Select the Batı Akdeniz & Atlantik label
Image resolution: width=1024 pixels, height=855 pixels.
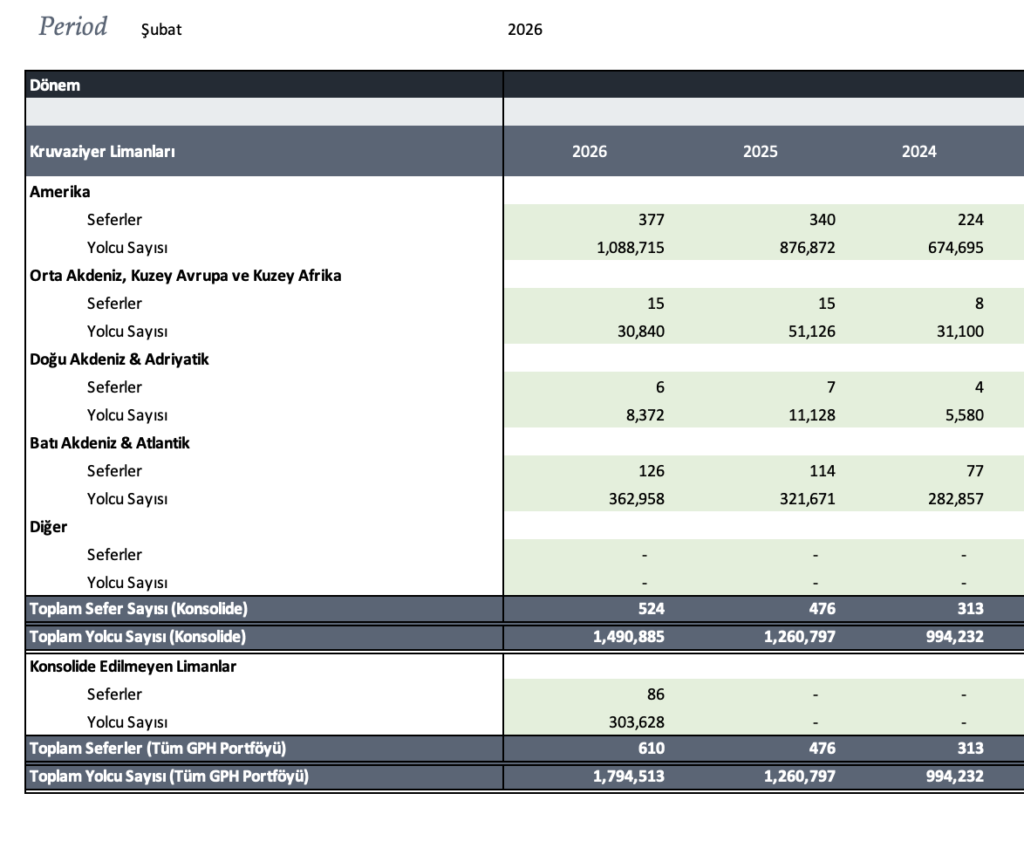point(110,443)
